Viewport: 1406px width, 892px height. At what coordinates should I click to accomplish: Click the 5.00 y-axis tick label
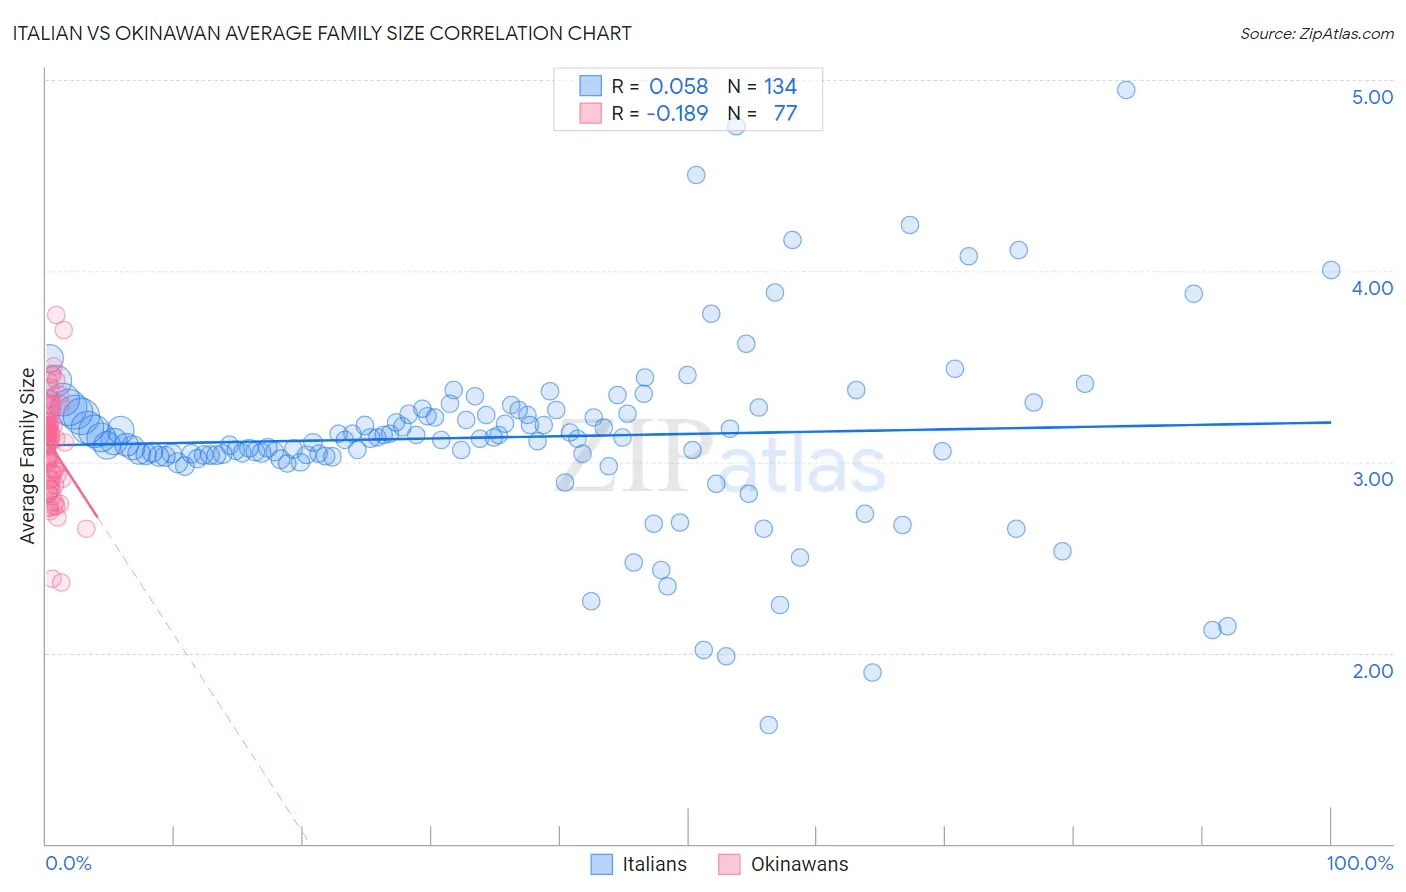1372,97
